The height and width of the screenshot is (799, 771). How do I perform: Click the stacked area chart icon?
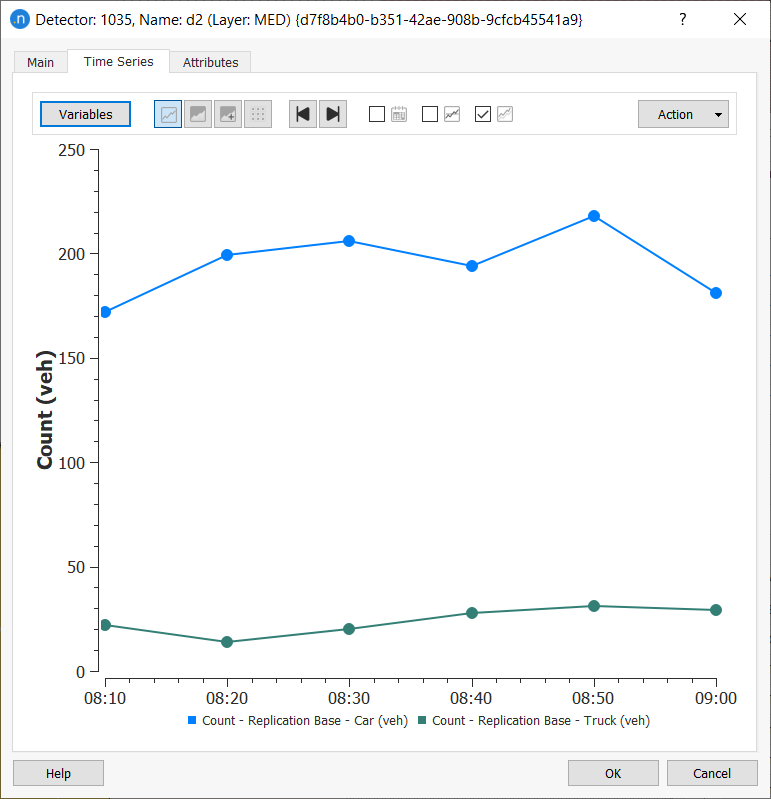(x=228, y=114)
